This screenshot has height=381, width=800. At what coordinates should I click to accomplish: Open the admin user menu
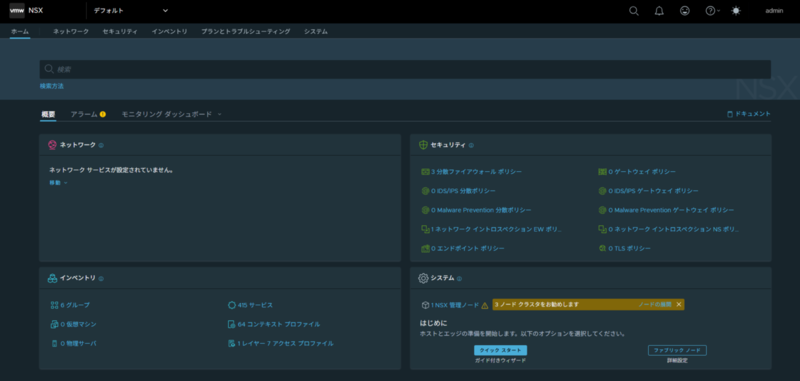point(774,11)
